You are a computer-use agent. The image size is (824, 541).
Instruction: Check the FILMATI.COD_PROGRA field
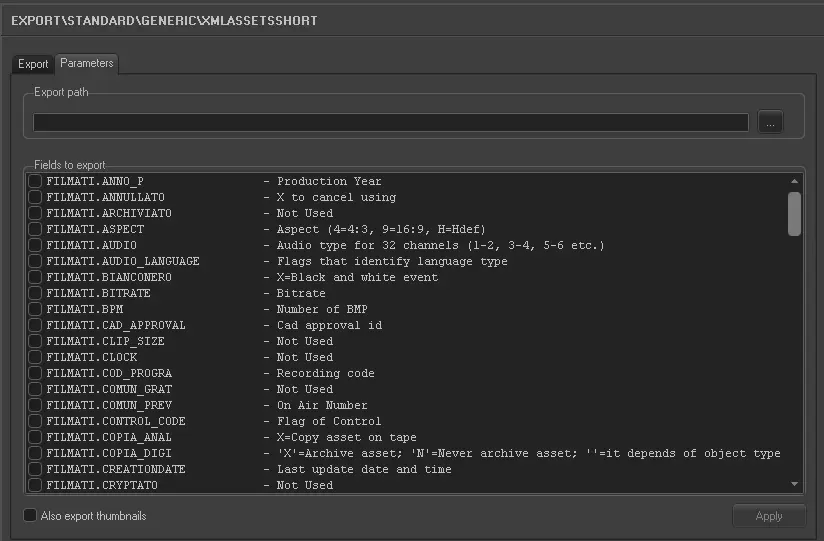click(35, 373)
